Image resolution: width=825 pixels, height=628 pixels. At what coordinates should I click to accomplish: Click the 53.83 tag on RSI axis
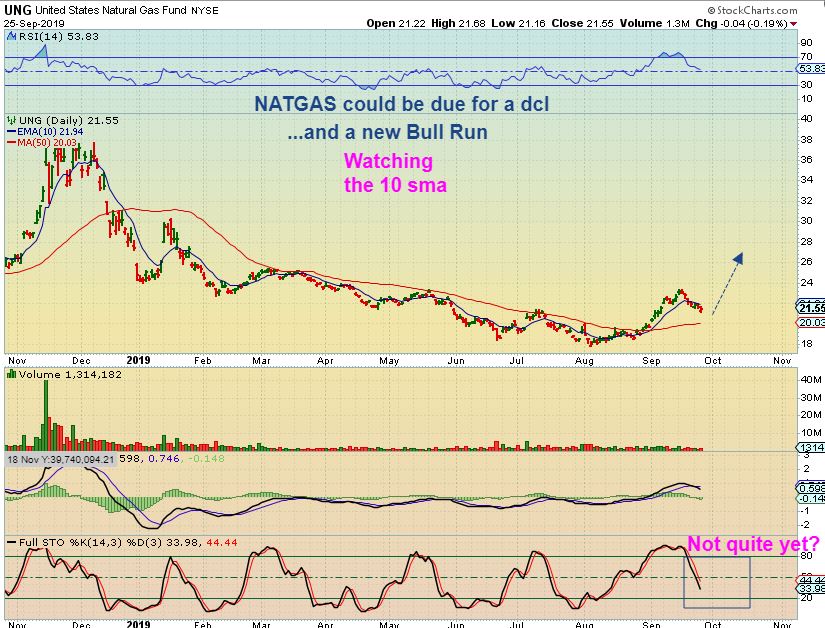(x=812, y=69)
